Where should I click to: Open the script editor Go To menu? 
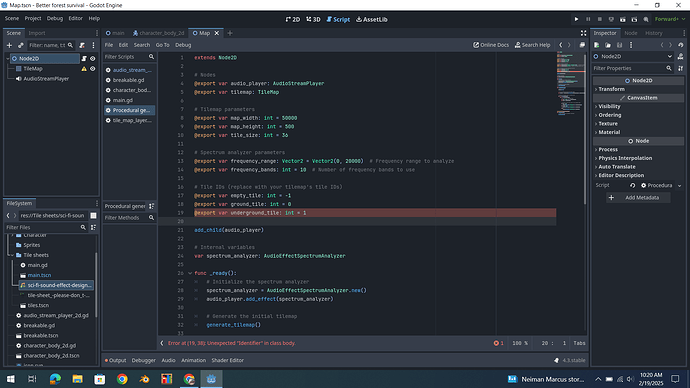pos(162,45)
